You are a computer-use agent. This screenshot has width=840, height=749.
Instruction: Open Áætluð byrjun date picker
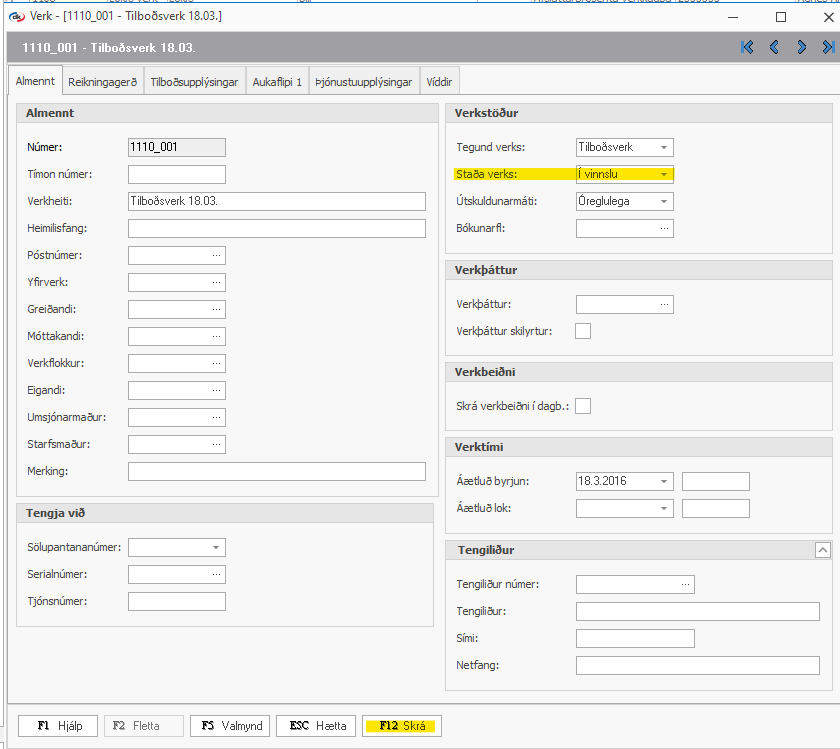click(x=664, y=482)
